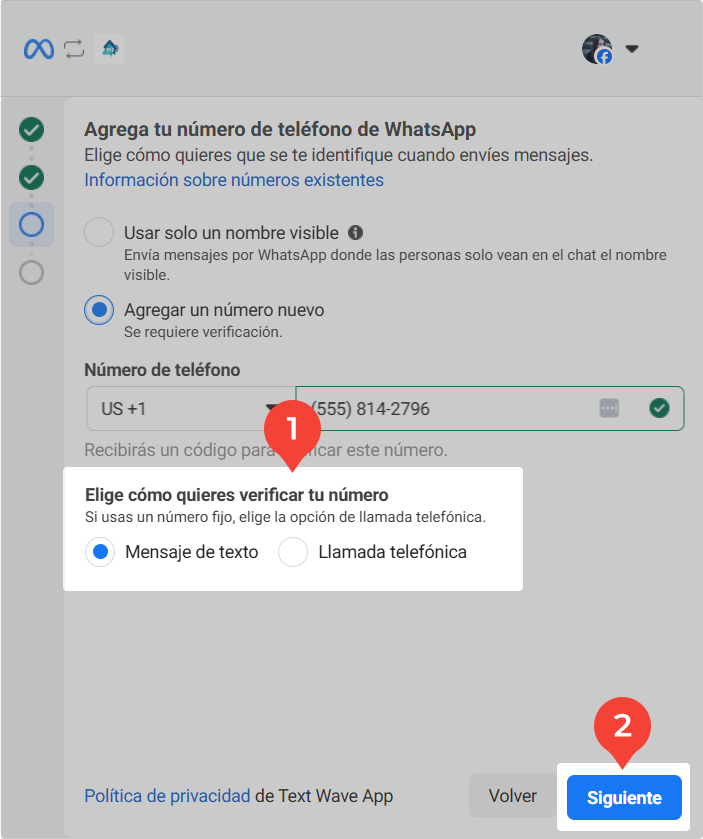Open the US +1 country code dropdown
The height and width of the screenshot is (839, 703).
point(190,409)
